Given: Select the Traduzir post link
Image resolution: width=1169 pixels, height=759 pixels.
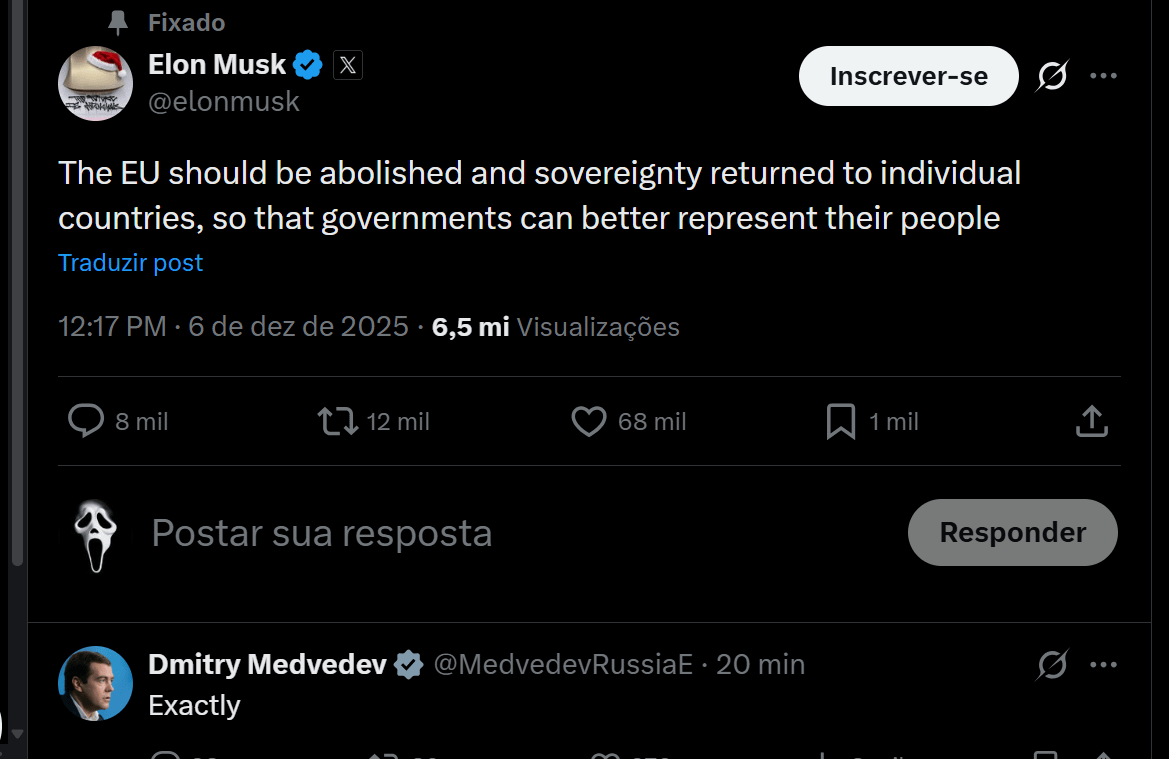Looking at the screenshot, I should coord(130,262).
